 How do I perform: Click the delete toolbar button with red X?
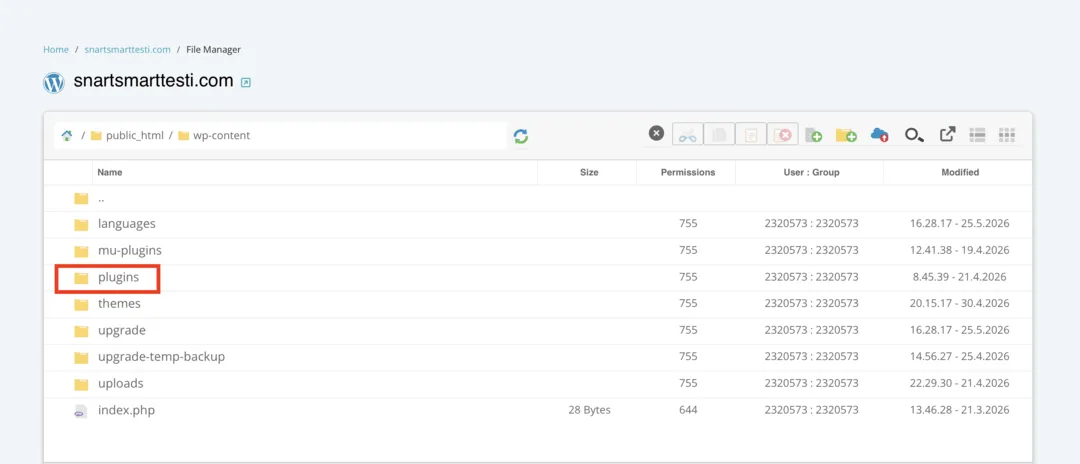pyautogui.click(x=782, y=135)
